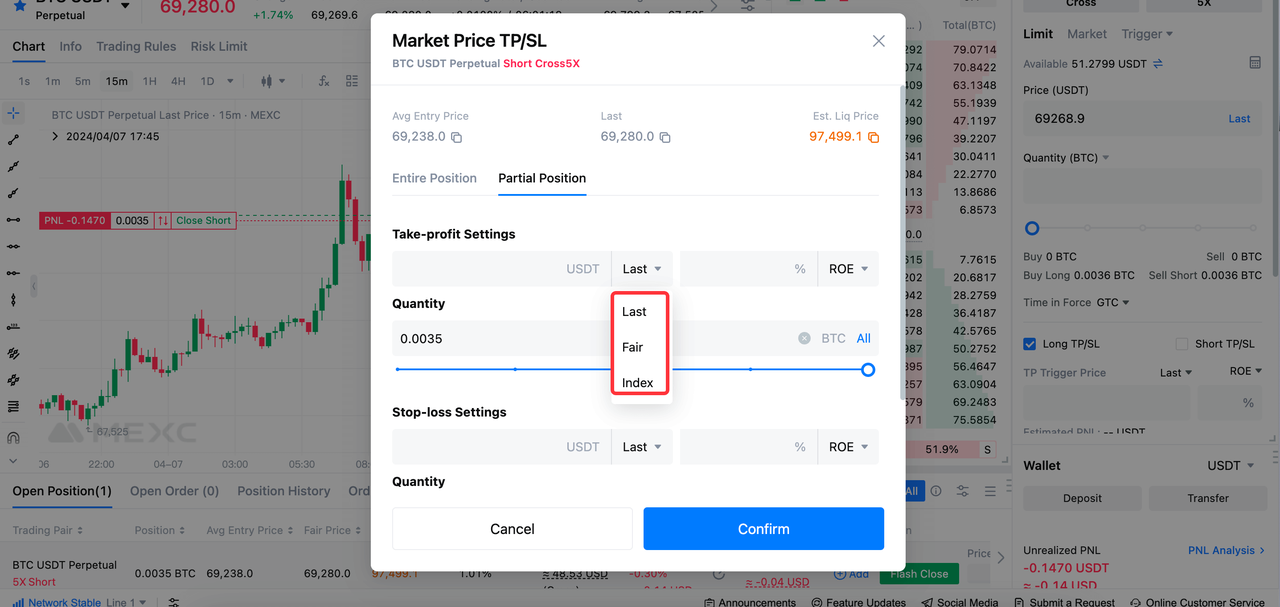Clear the take-profit quantity field
Screen dimensions: 1280x607
(x=804, y=339)
